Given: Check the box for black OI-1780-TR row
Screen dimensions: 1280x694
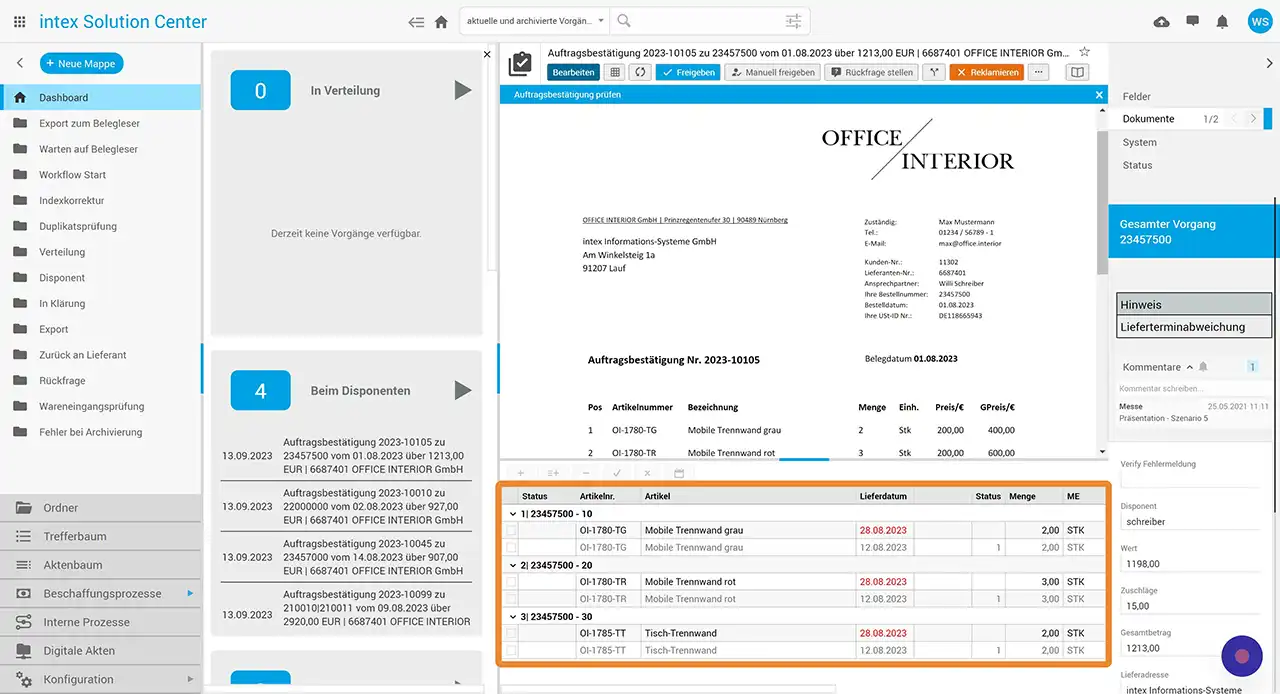Looking at the screenshot, I should click(x=512, y=582).
